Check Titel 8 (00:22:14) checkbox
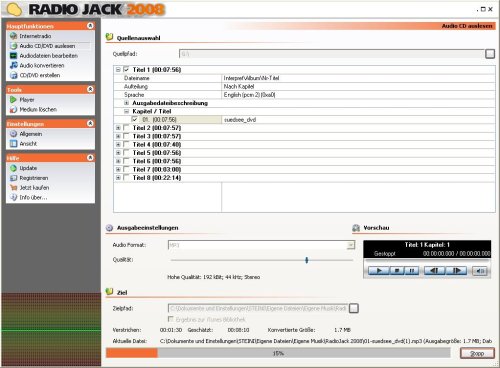This screenshot has width=500, height=368. [x=126, y=178]
